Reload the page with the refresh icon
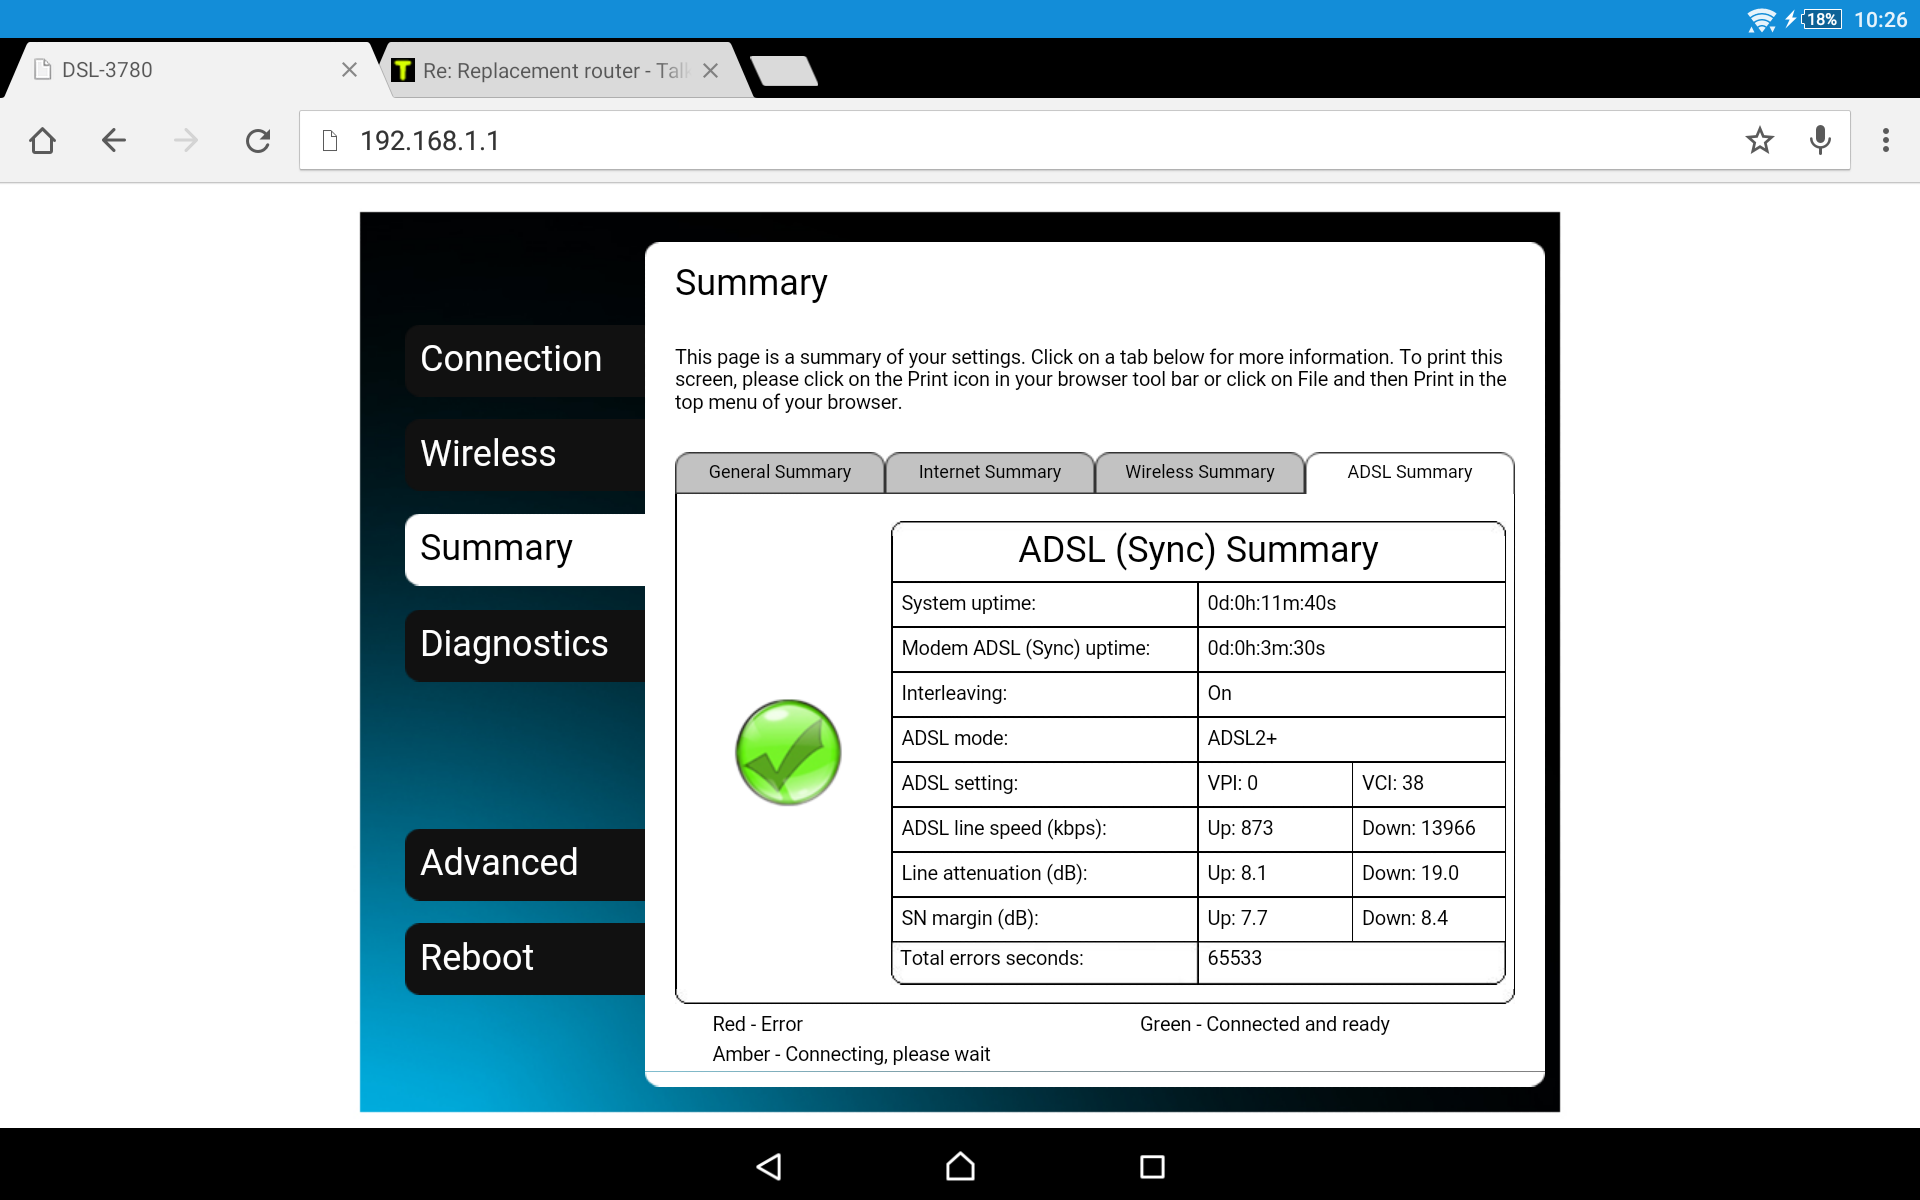 pos(258,141)
